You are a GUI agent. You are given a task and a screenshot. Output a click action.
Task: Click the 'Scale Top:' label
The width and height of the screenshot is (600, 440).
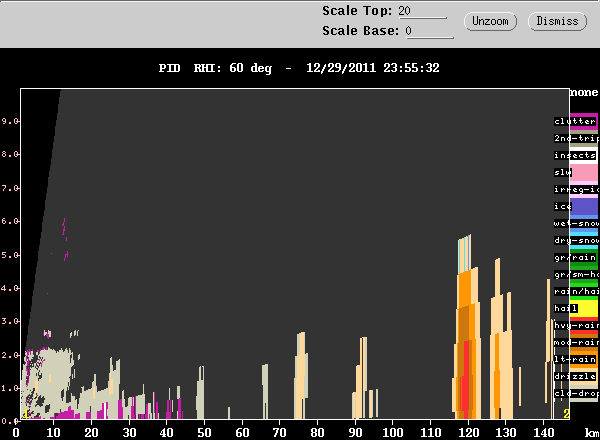(357, 11)
